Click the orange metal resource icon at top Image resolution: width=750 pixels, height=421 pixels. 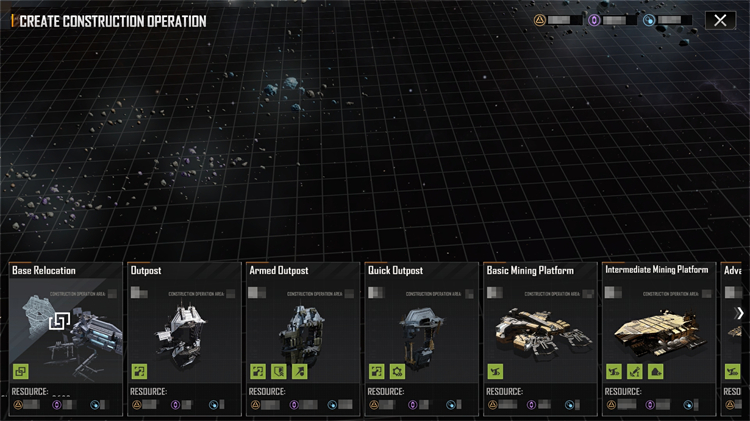click(x=540, y=20)
